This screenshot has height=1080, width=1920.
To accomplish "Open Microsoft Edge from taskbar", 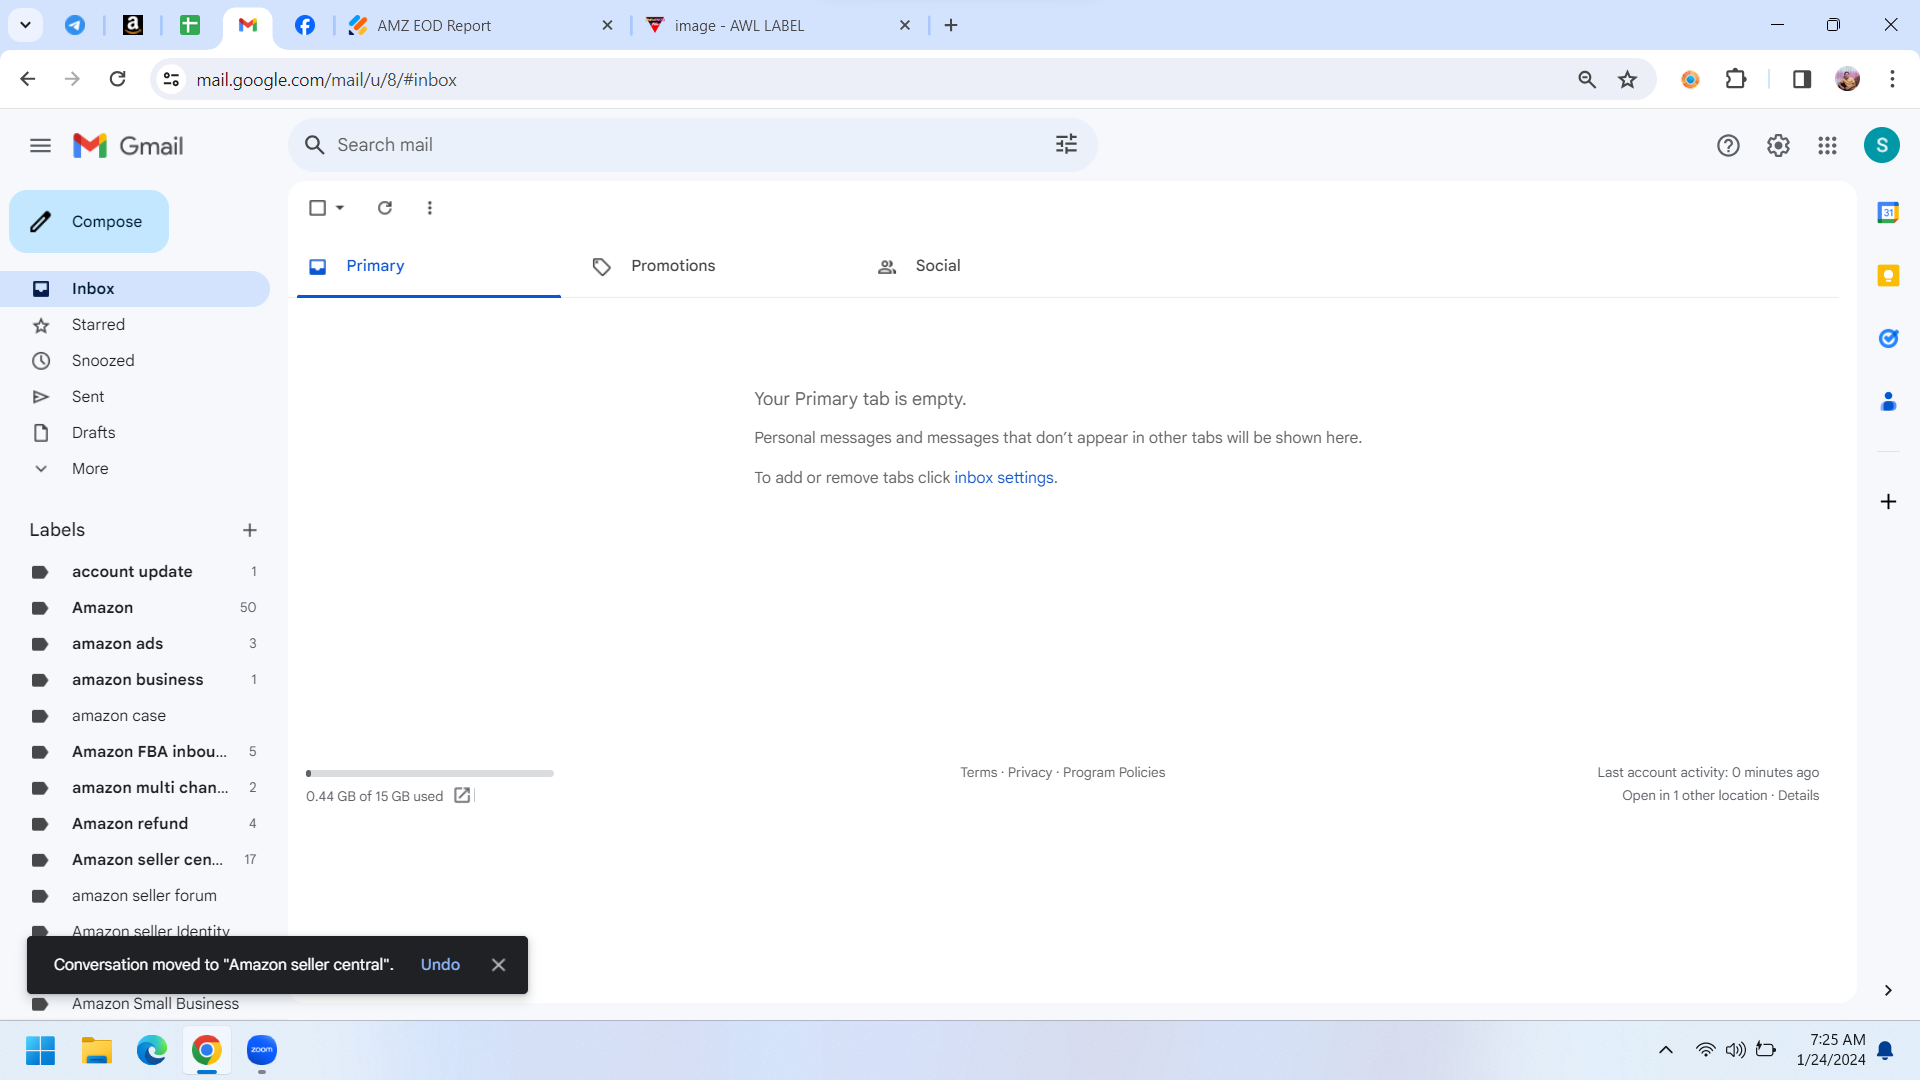I will tap(152, 1050).
